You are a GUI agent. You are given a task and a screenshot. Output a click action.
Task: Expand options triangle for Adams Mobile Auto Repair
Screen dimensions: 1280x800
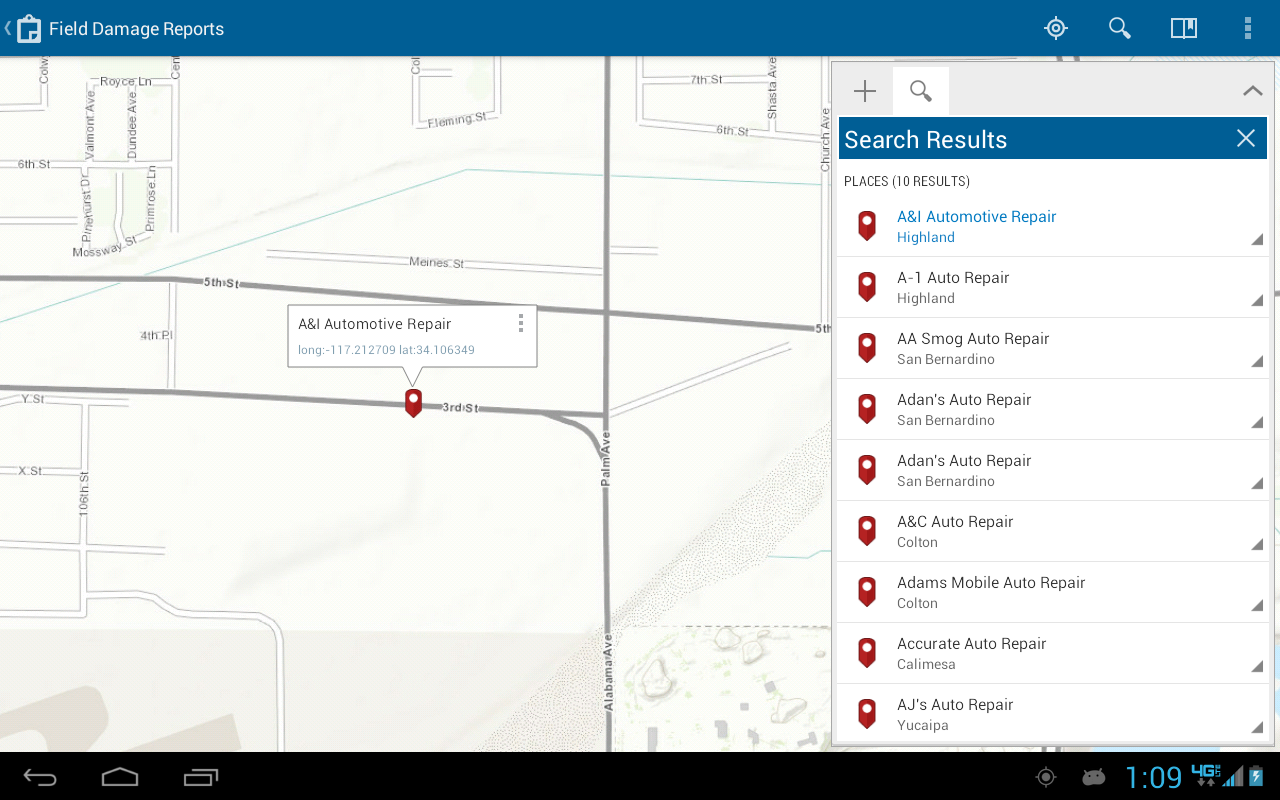point(1257,606)
